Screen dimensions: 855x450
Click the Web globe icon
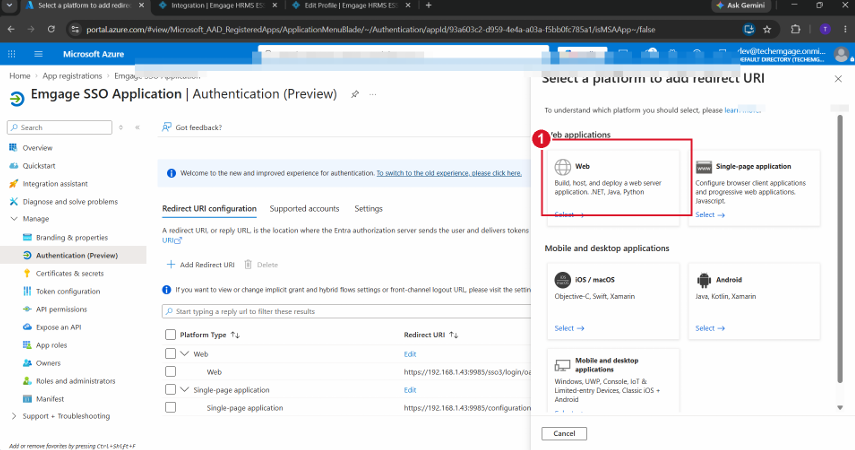click(x=563, y=166)
